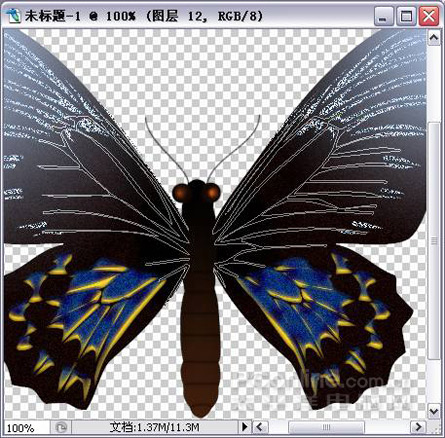Click the horizontal scrollbar thumb

pos(326,427)
